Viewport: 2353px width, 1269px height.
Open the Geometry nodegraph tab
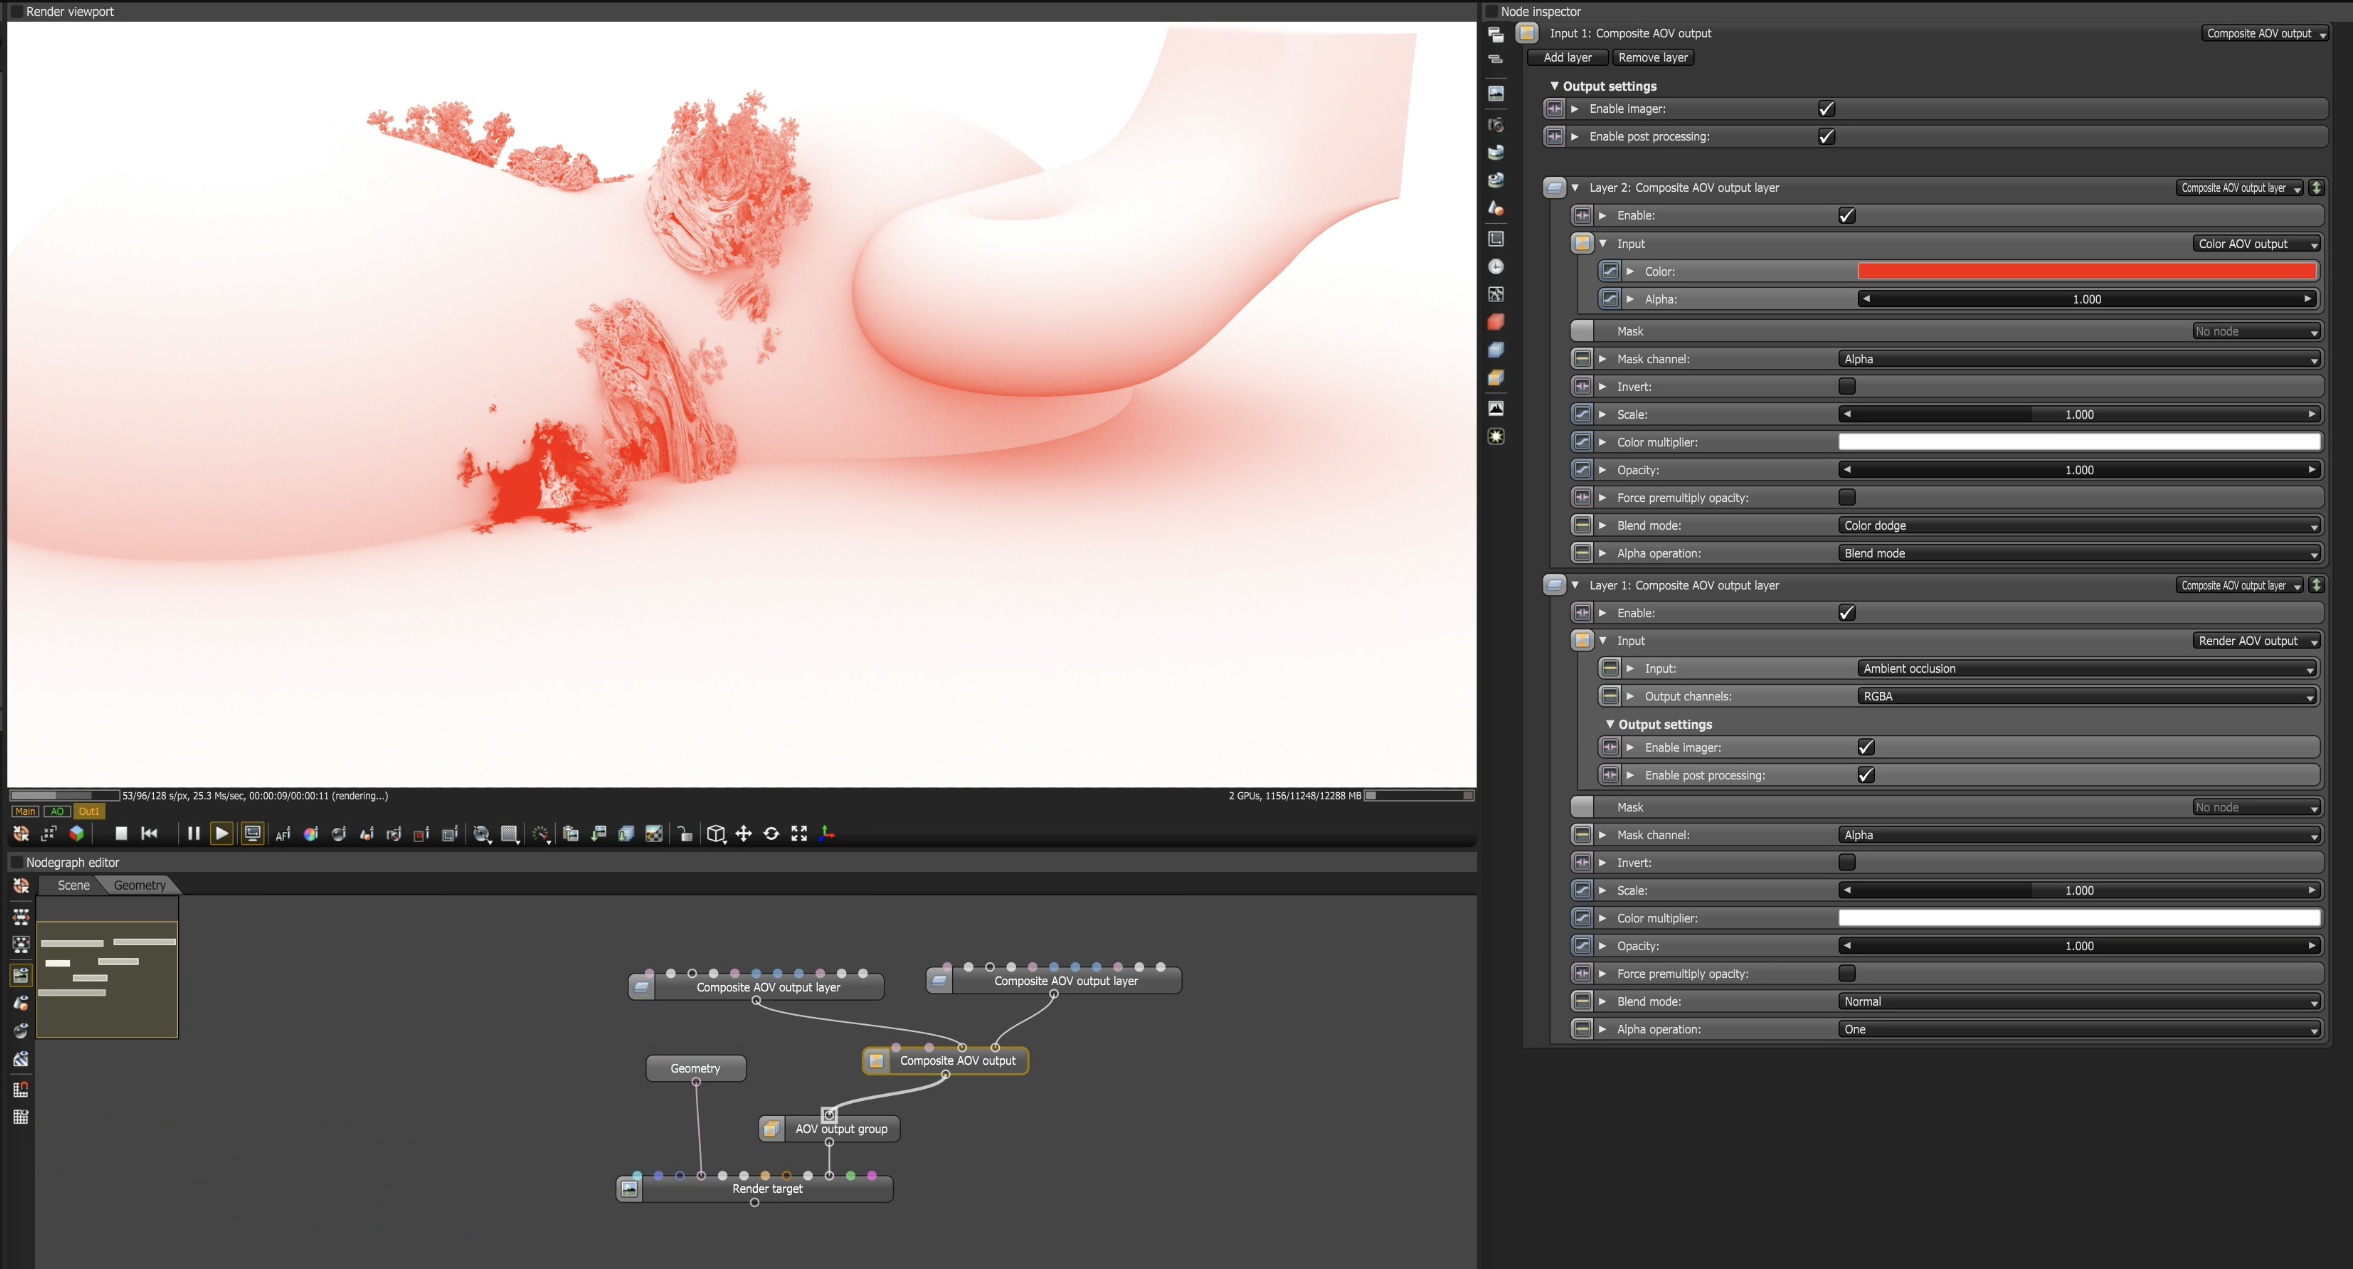coord(139,885)
